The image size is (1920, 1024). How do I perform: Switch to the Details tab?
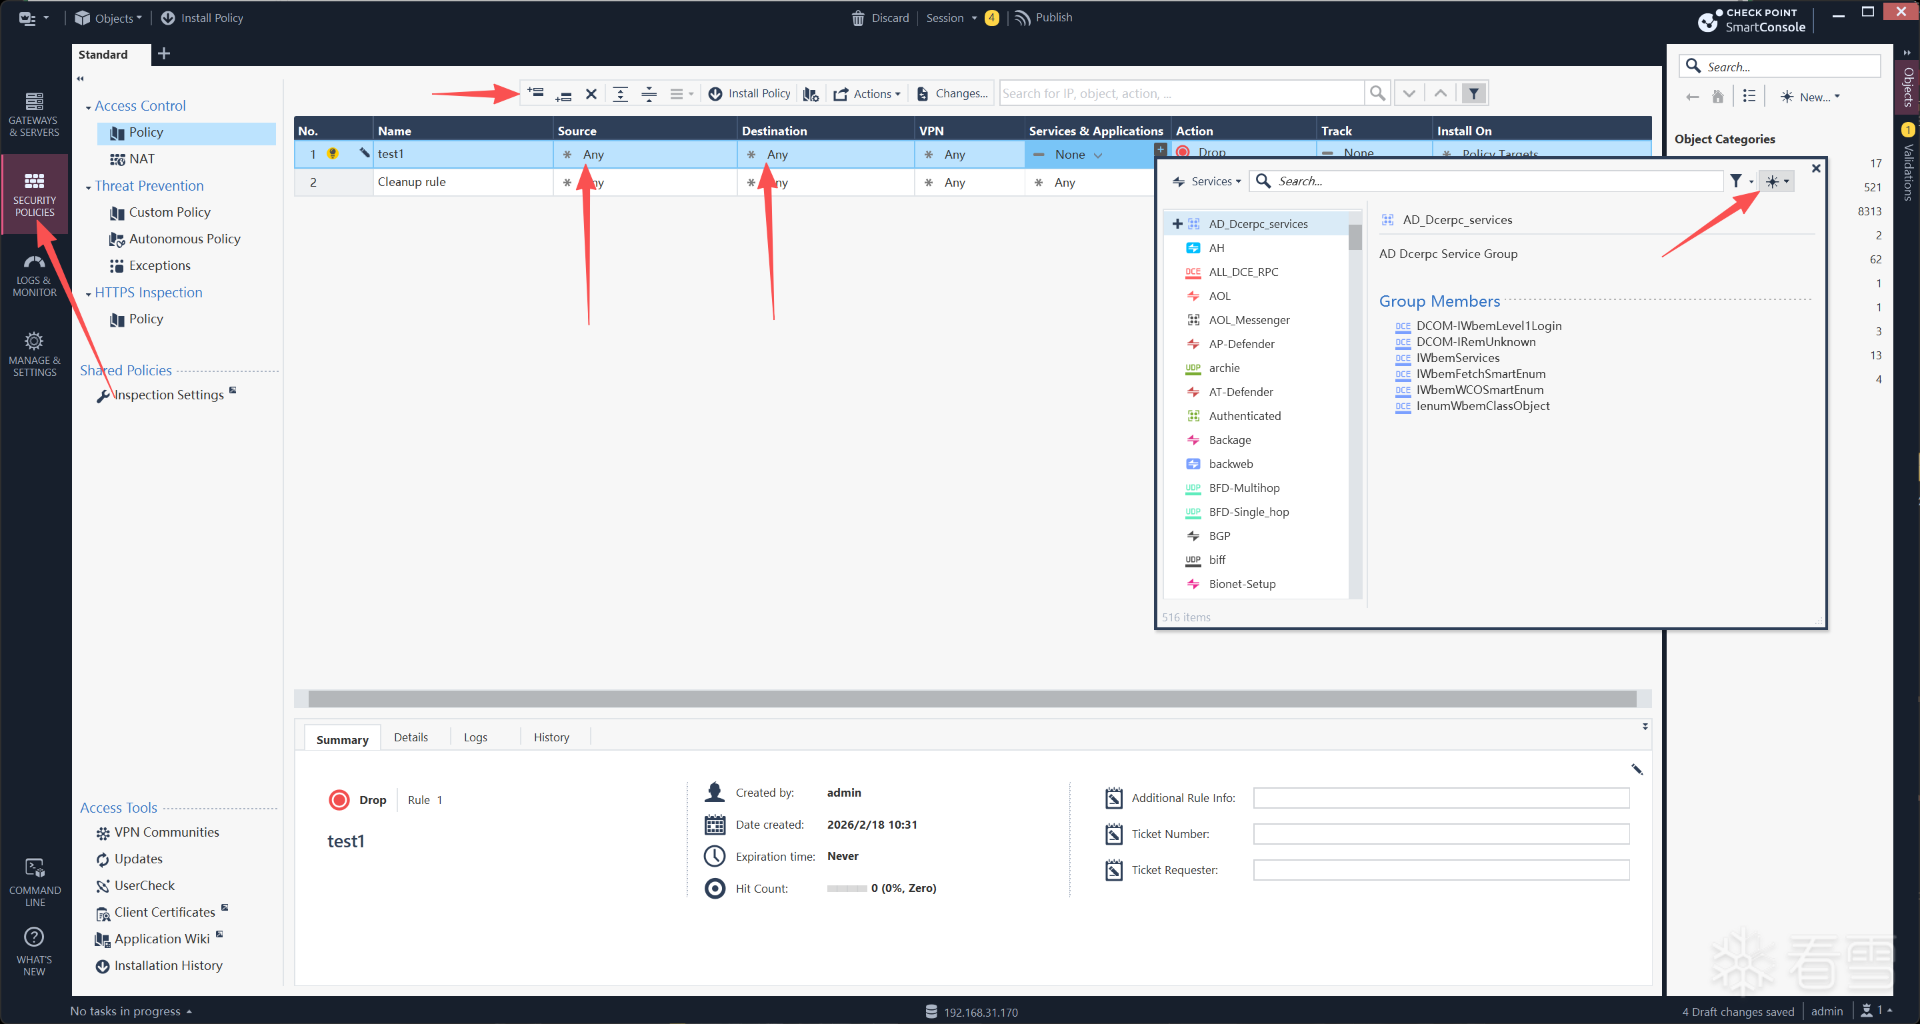[411, 737]
